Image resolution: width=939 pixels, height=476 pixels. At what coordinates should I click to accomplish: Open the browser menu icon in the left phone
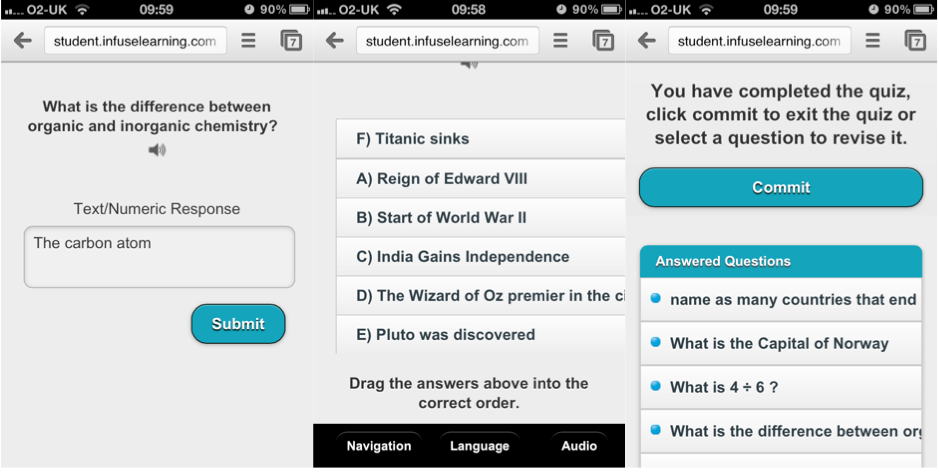pyautogui.click(x=248, y=41)
